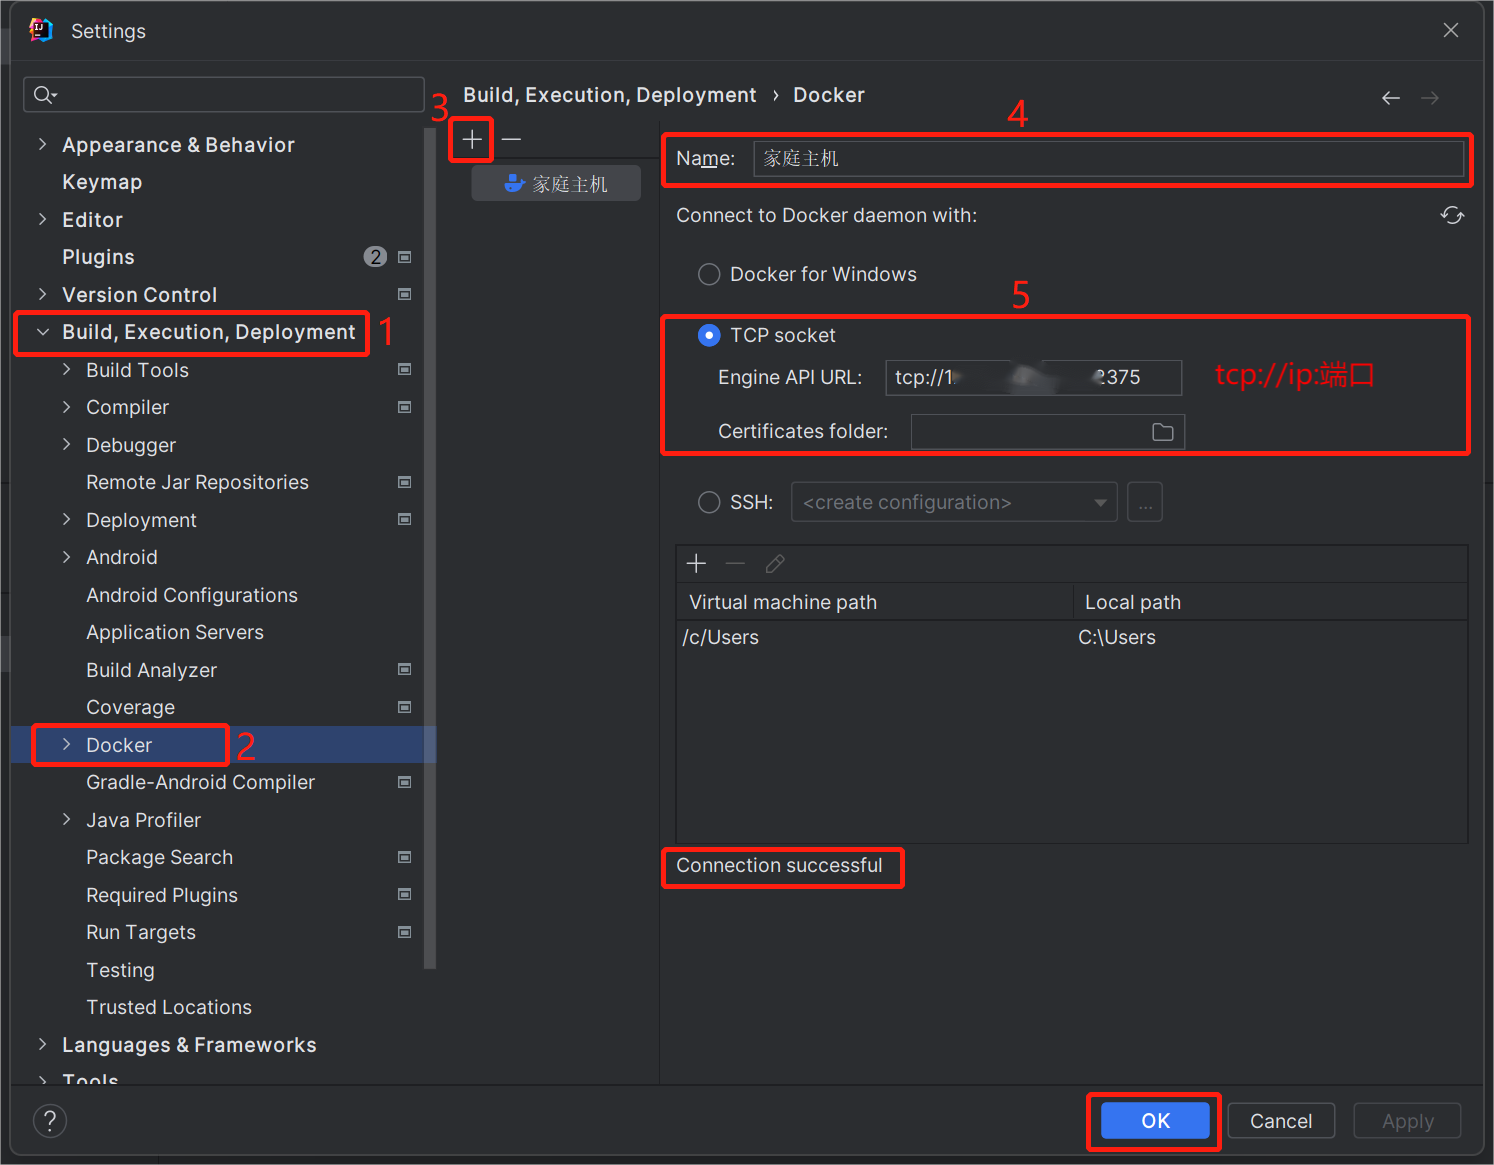The width and height of the screenshot is (1494, 1165).
Task: Click the add Docker configuration plus icon
Action: tap(472, 139)
